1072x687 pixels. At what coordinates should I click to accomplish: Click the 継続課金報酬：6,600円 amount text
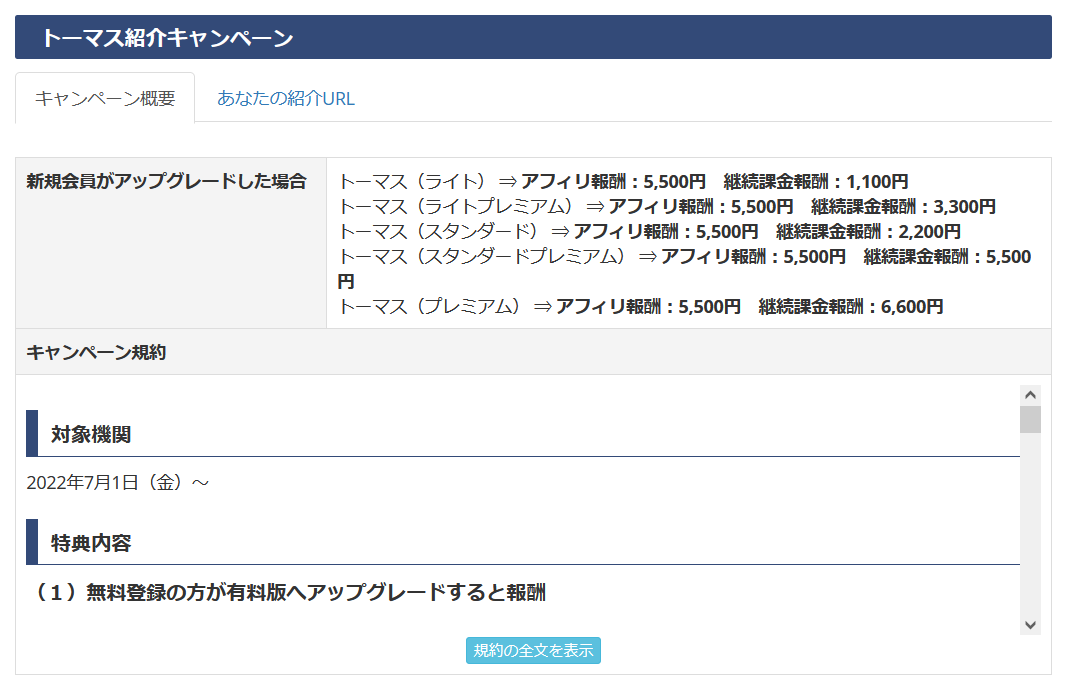pyautogui.click(x=850, y=306)
